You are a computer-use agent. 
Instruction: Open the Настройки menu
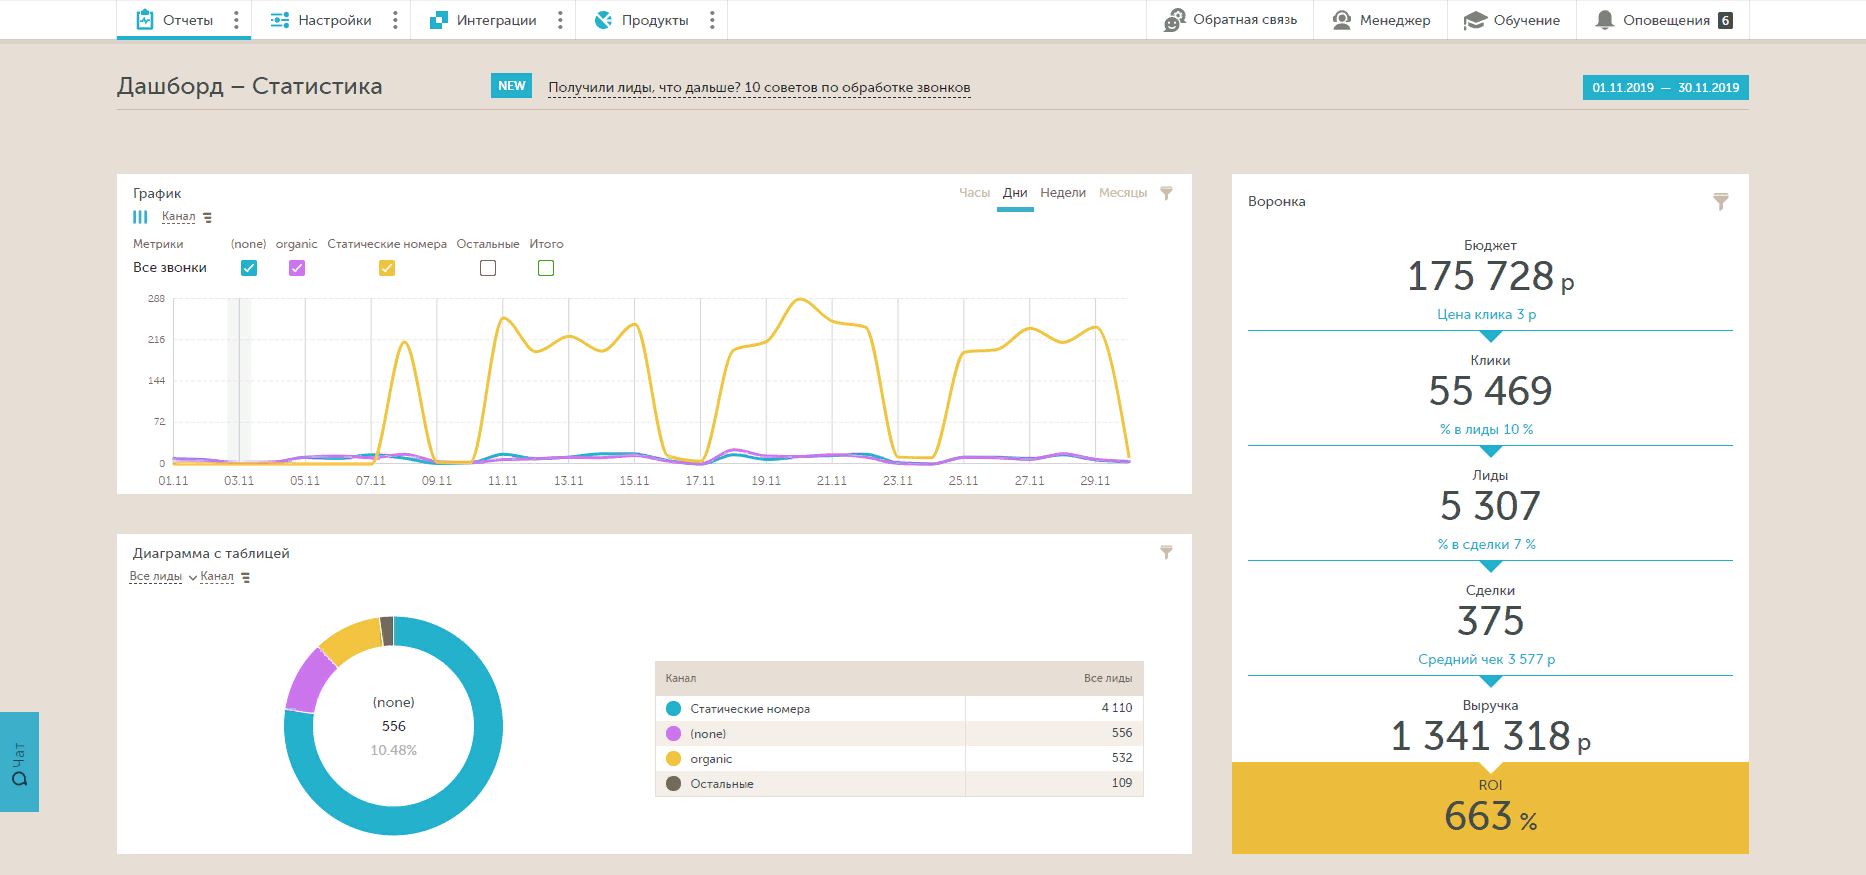tap(335, 20)
